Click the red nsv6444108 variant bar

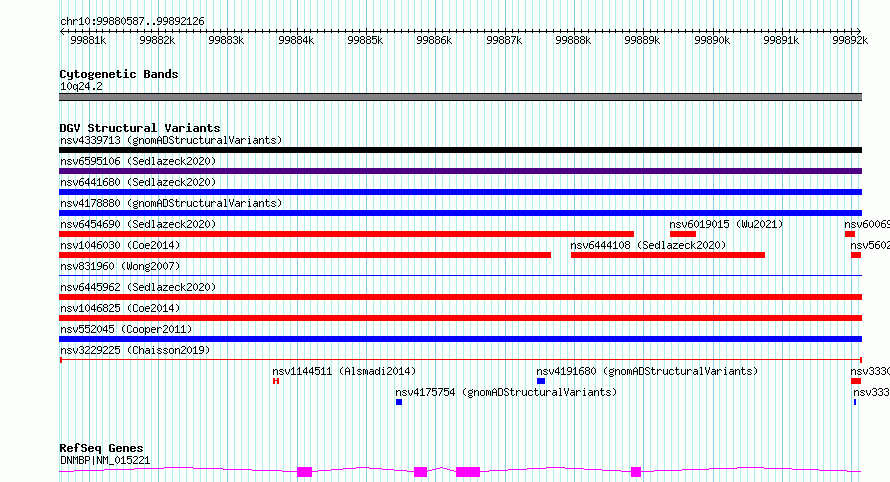pyautogui.click(x=668, y=255)
